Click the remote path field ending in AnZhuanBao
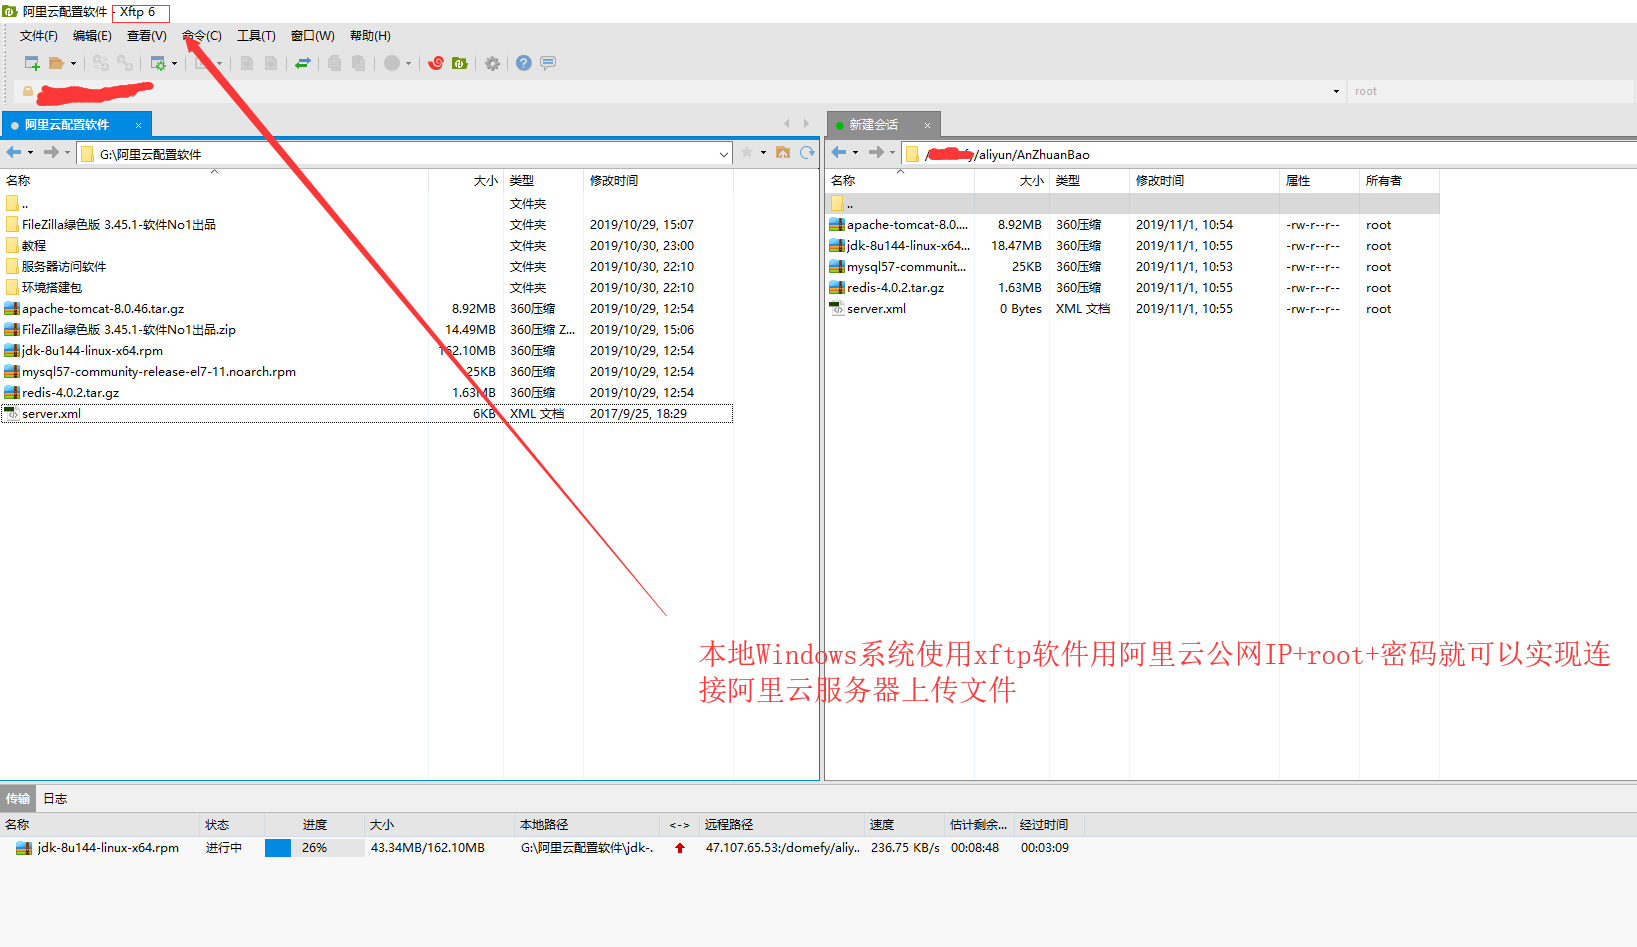 pyautogui.click(x=1270, y=154)
